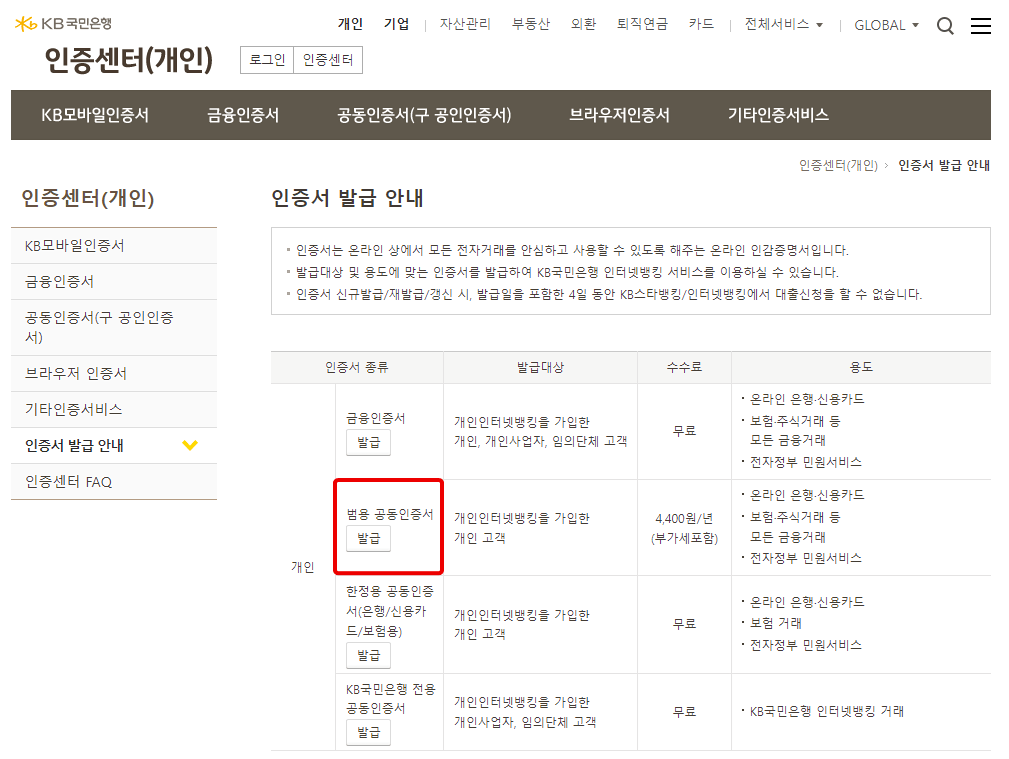Click the 인증센터(개인) sidebar heading
The width and height of the screenshot is (1009, 759).
click(88, 198)
